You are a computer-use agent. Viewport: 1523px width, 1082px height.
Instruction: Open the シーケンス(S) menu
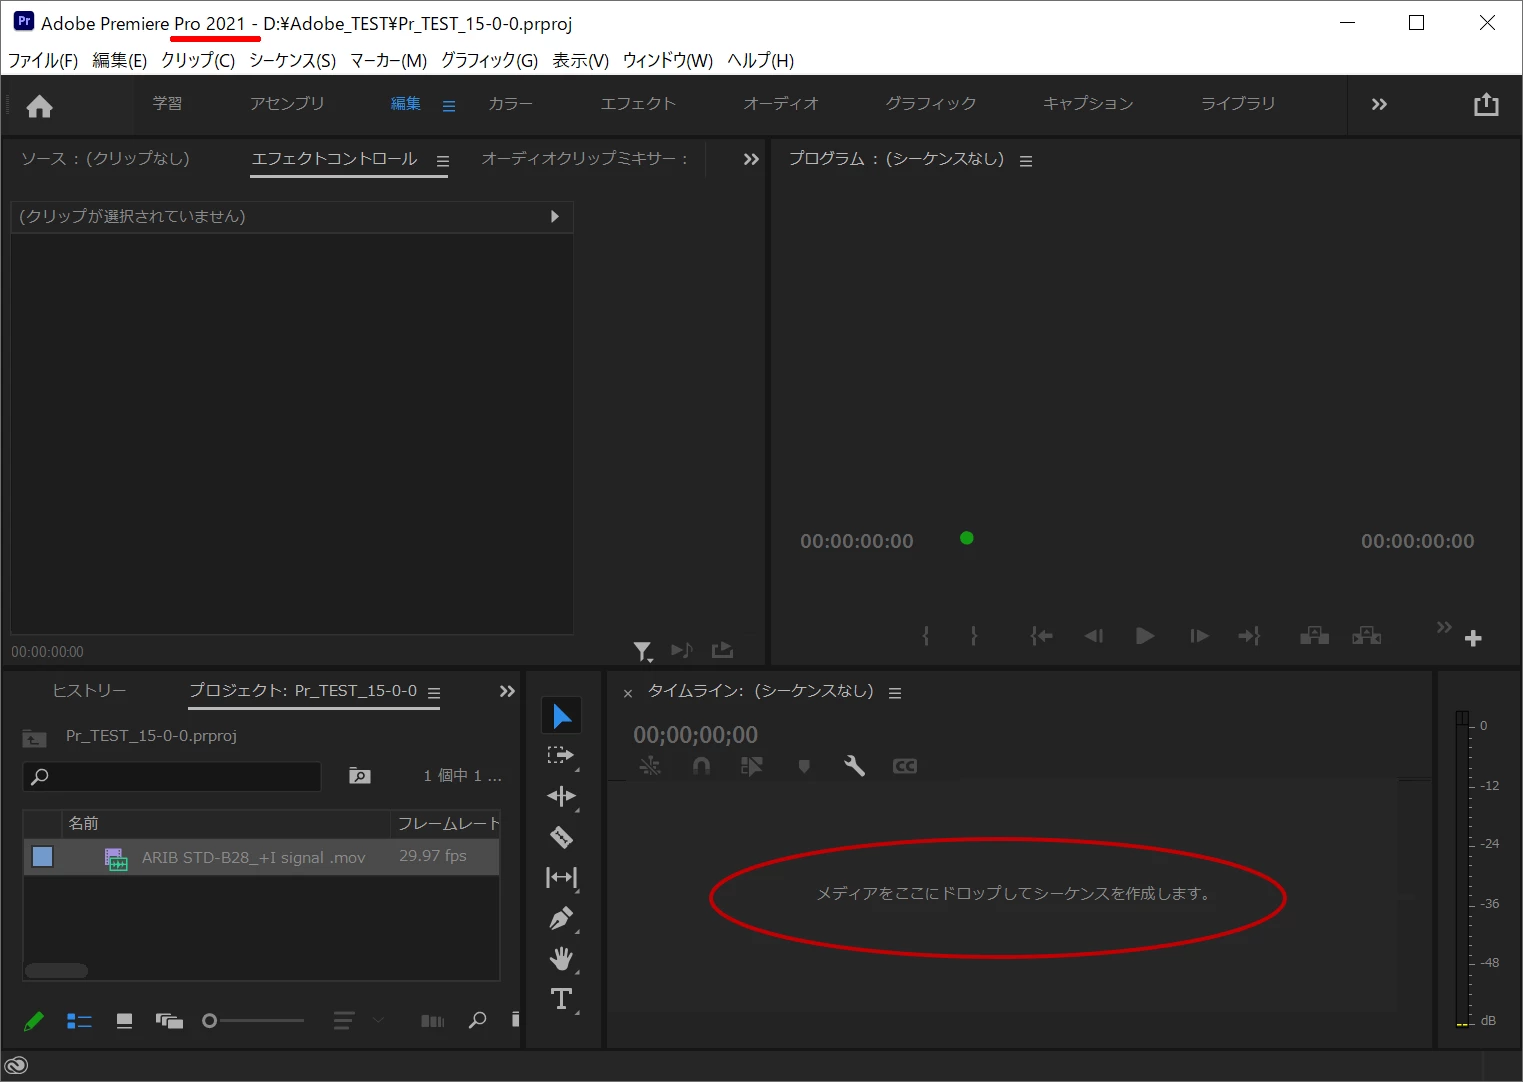(292, 60)
